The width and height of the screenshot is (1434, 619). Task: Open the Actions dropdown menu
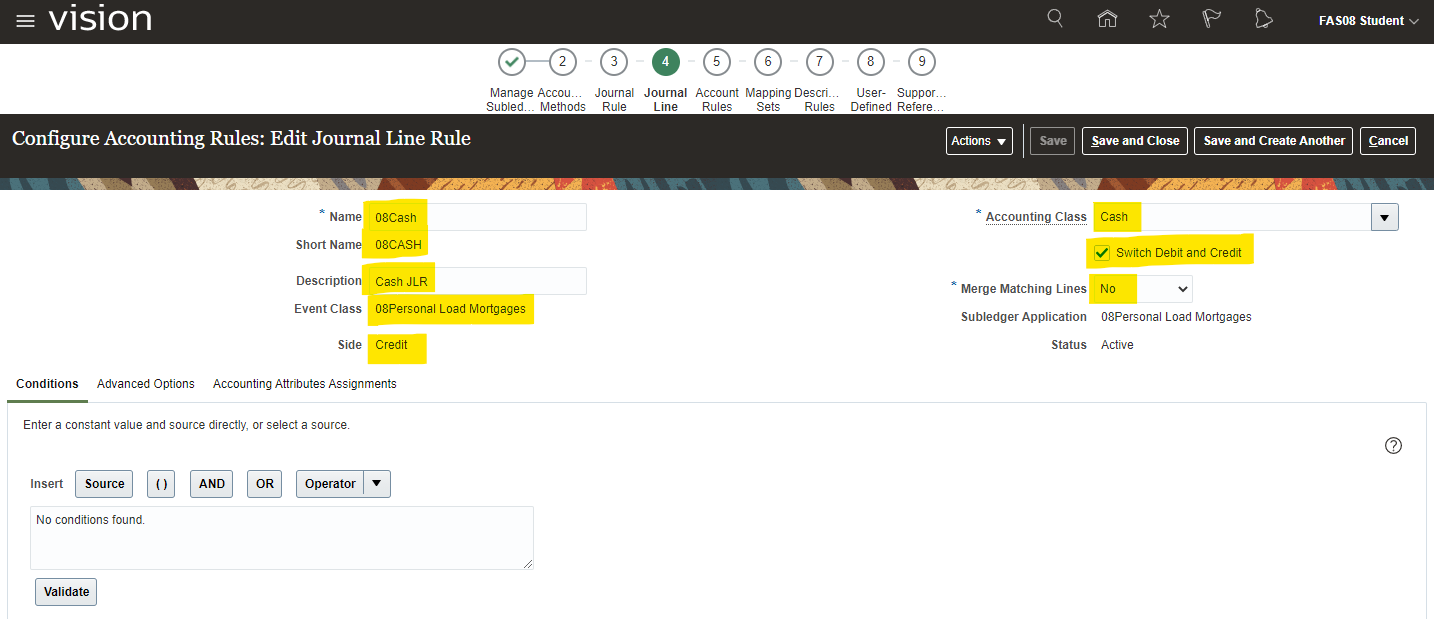[979, 141]
